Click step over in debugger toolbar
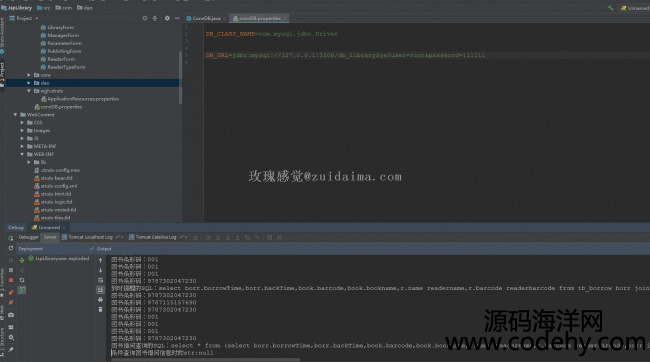The width and height of the screenshot is (650, 362). pos(208,238)
